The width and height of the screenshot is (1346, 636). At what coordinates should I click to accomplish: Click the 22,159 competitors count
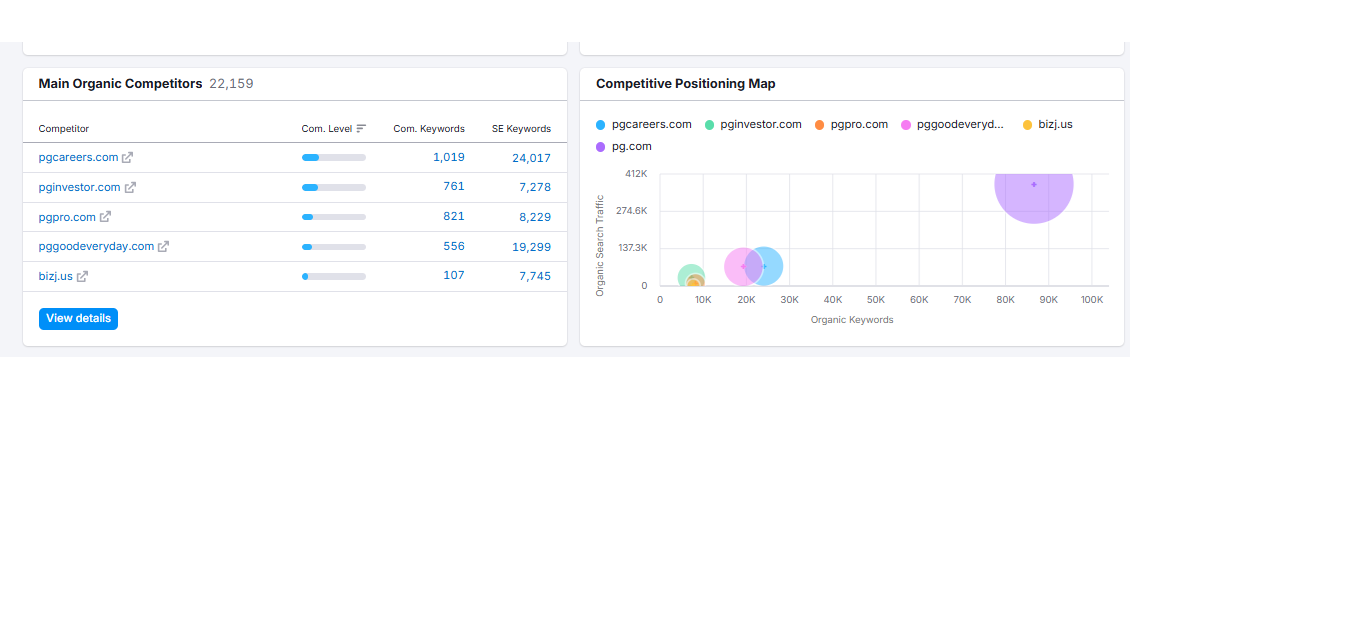[x=231, y=84]
